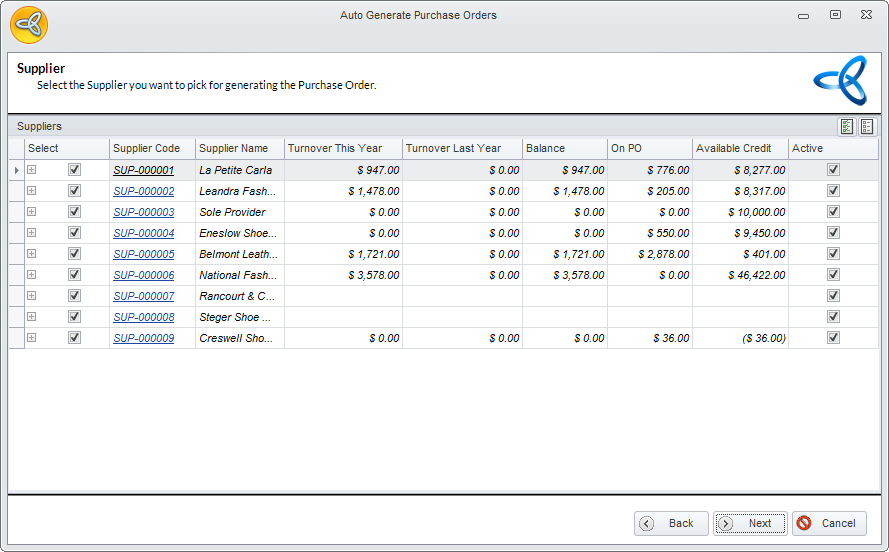Click National Fashion Turnover This Year cell
Viewport: 889px width, 552px height.
tap(343, 275)
